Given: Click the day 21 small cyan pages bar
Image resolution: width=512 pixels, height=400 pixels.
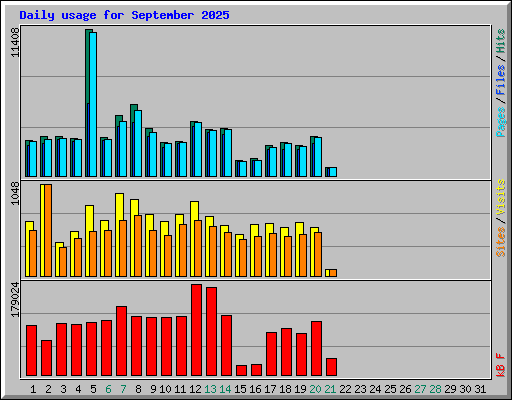Looking at the screenshot, I should point(333,172).
